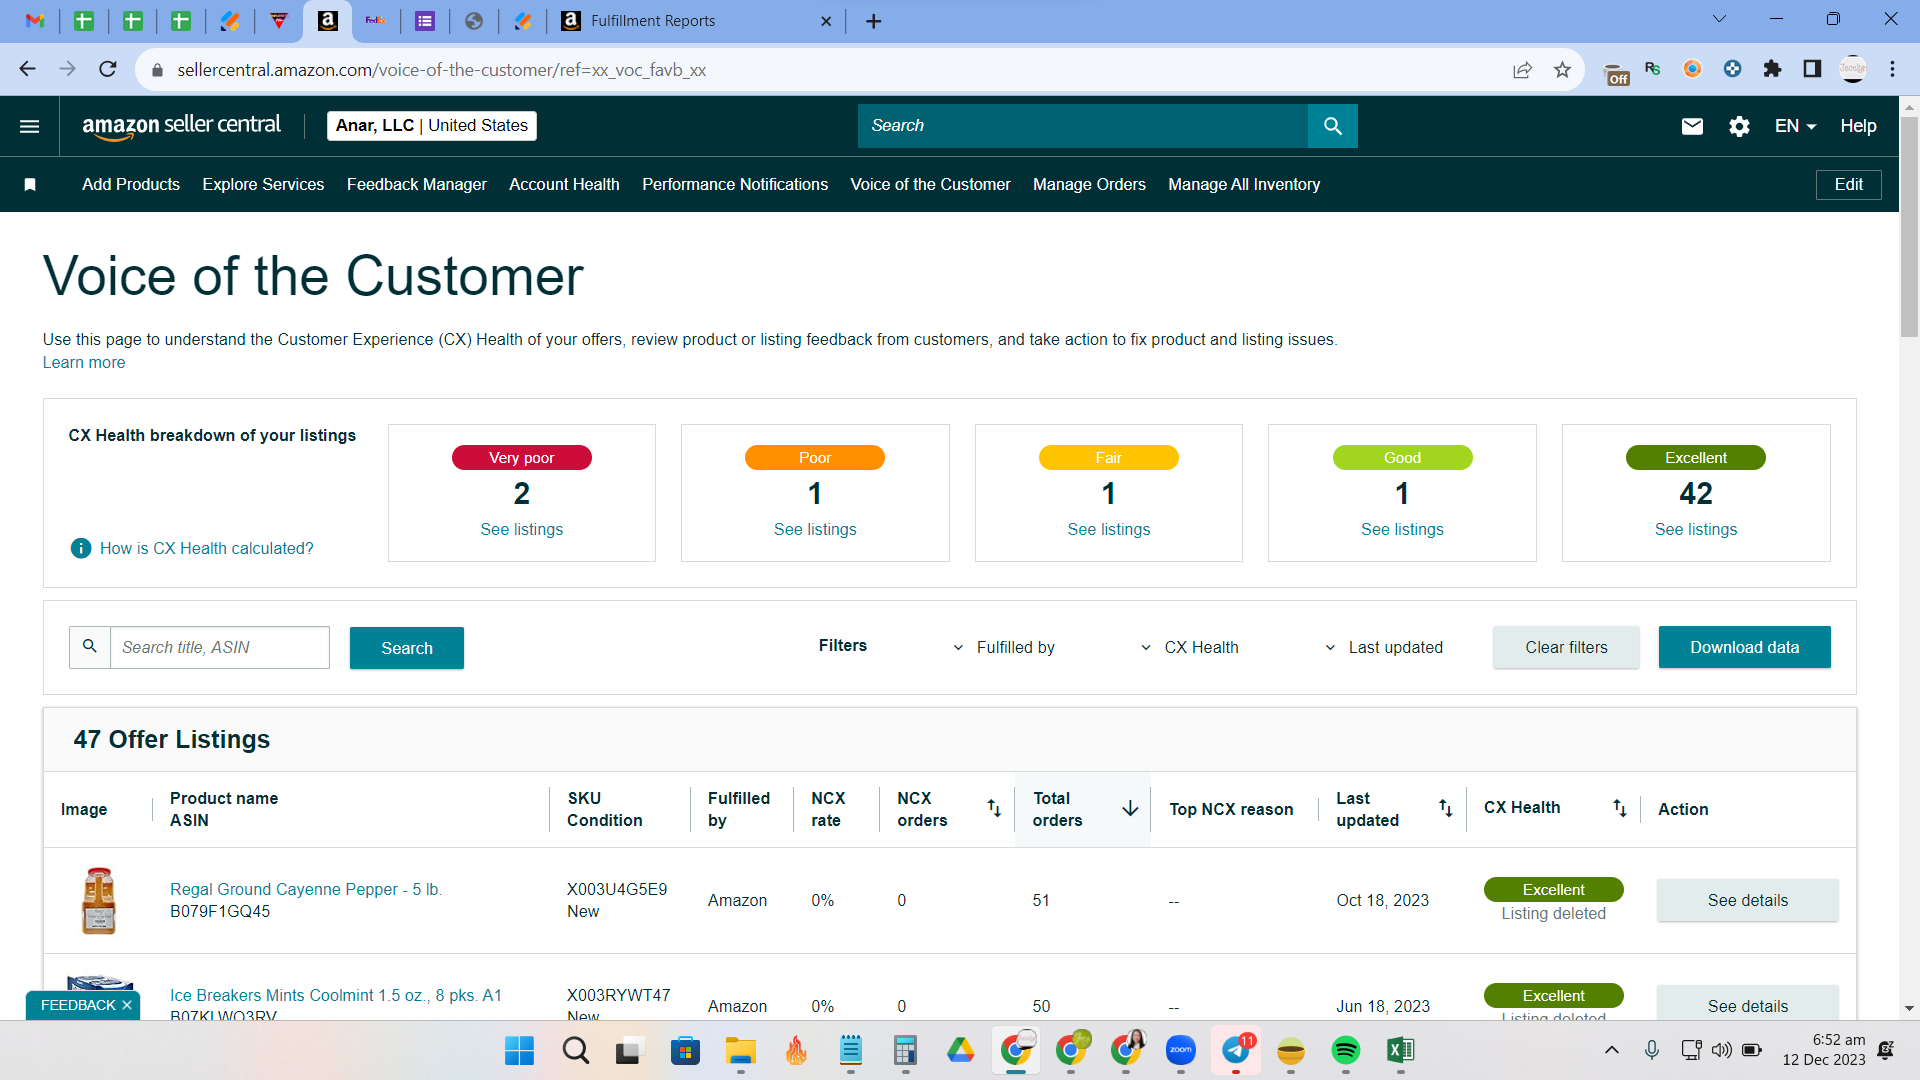Click the bookmark icon in favorites bar
This screenshot has width=1920, height=1080.
point(30,185)
